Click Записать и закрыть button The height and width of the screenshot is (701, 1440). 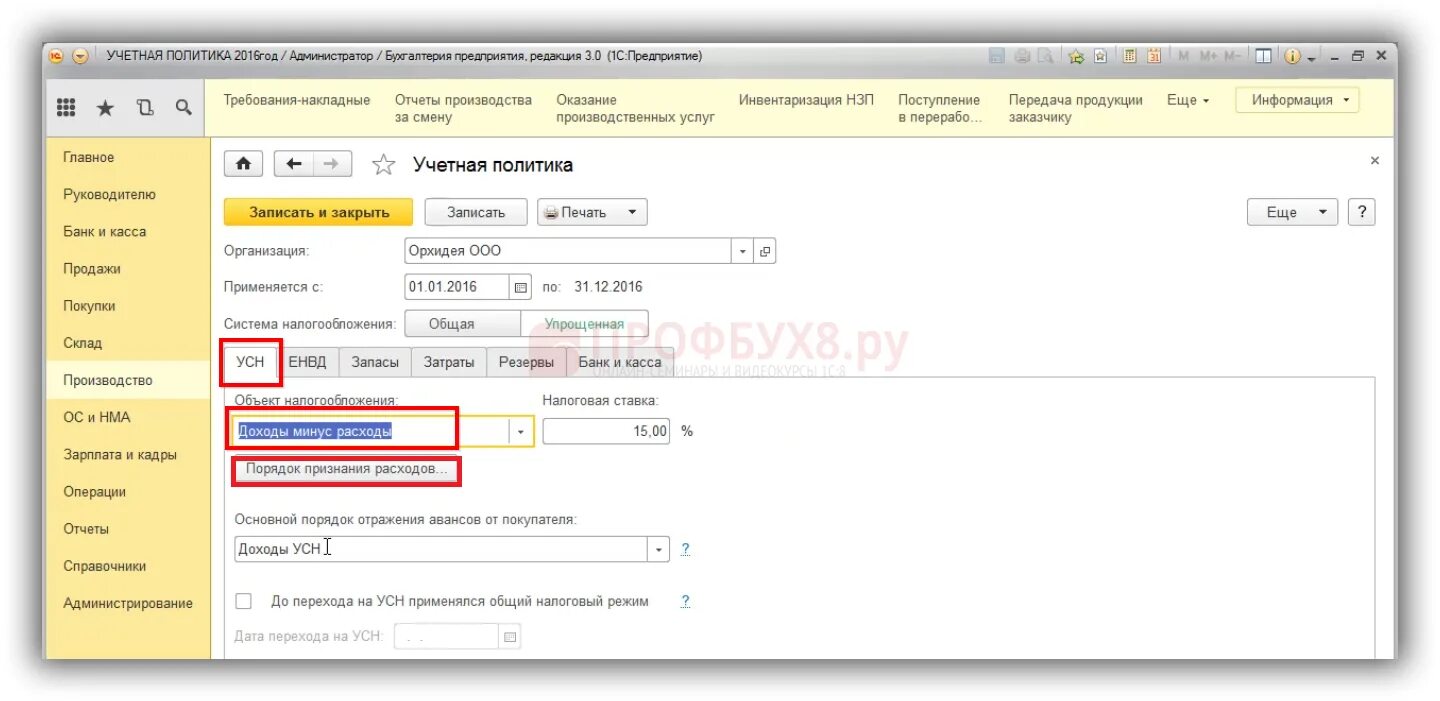(319, 212)
